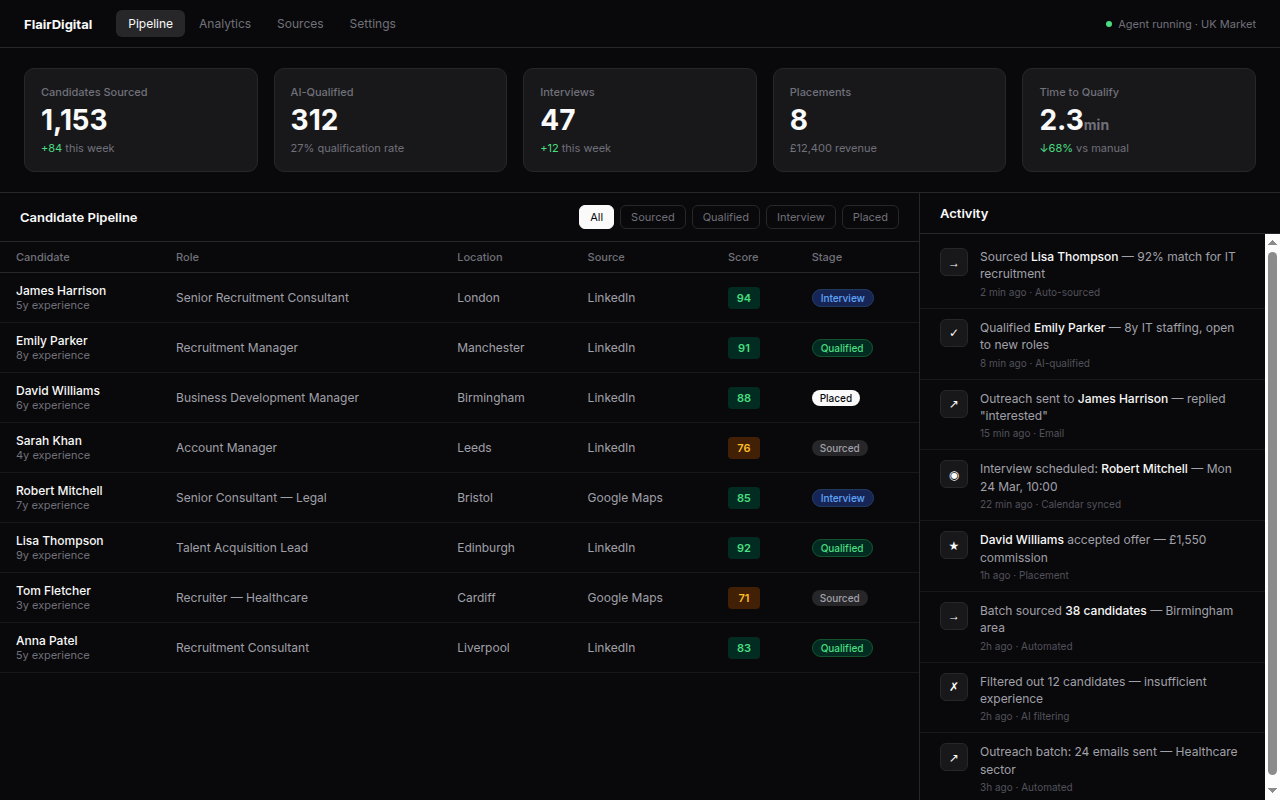Click the Healthcare outreach batch arrow icon
This screenshot has height=800, width=1280.
tap(953, 758)
